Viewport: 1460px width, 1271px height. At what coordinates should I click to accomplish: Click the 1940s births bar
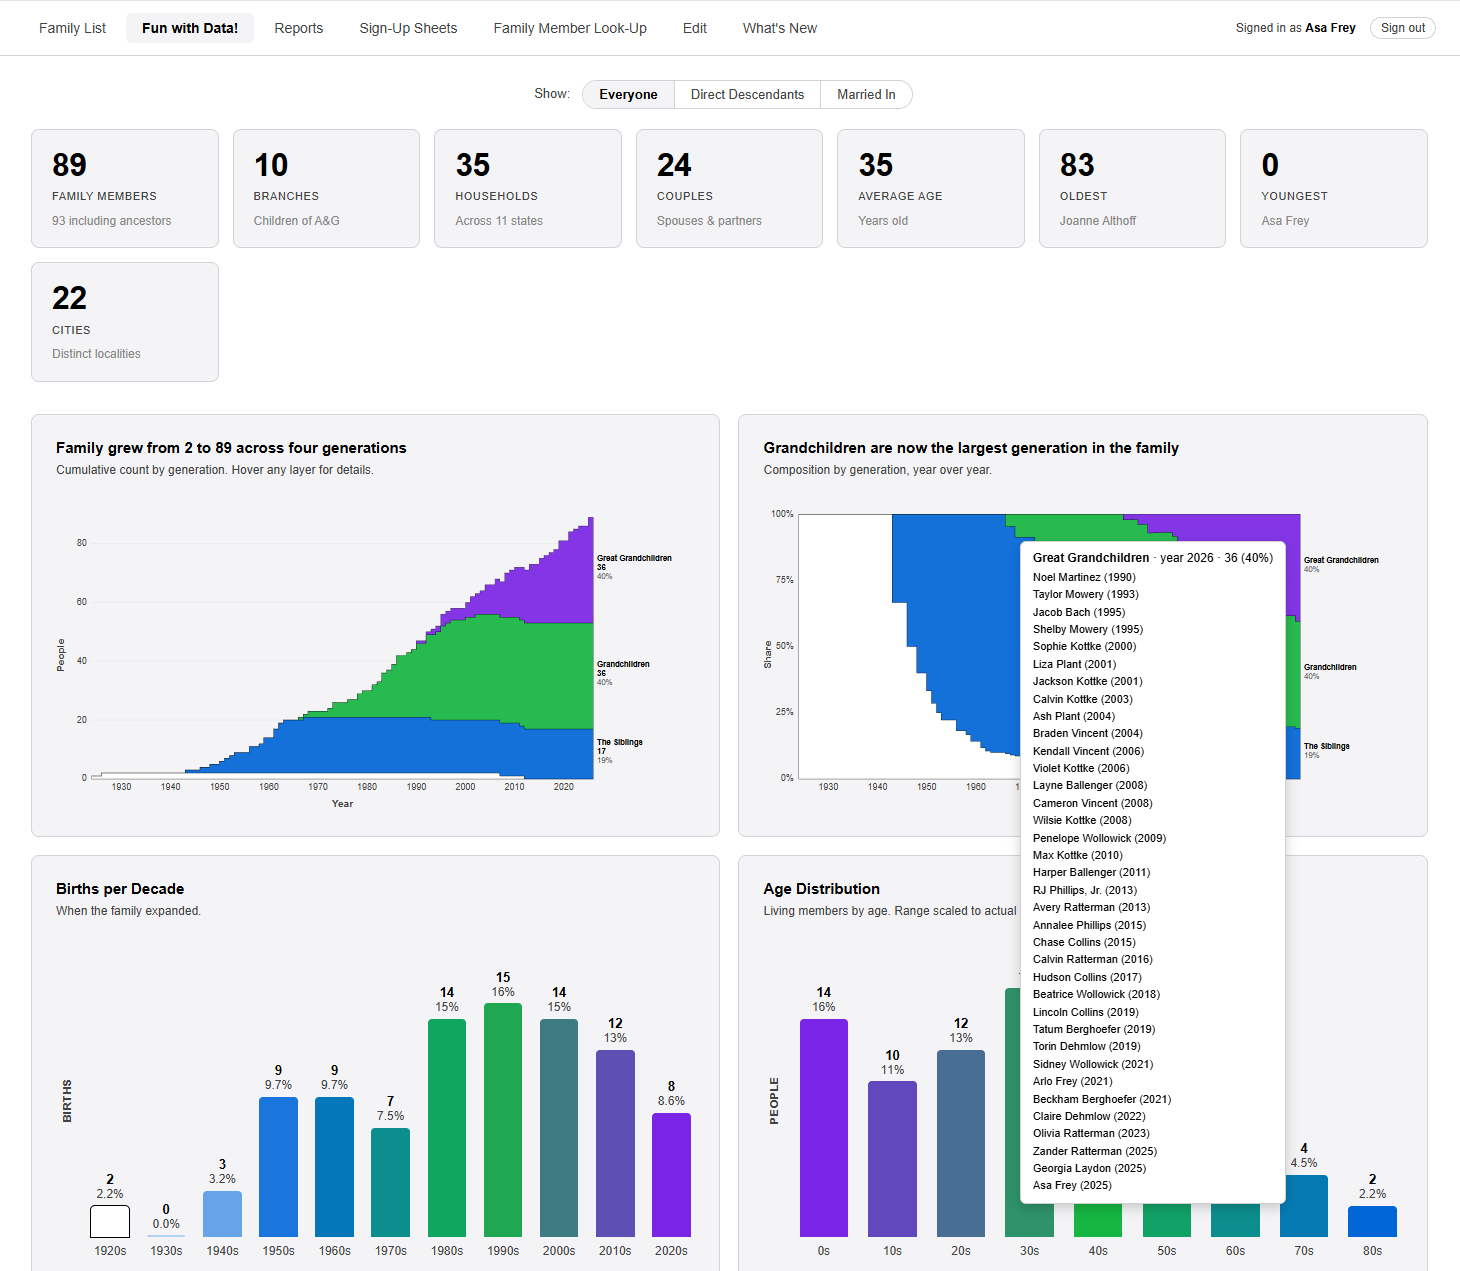tap(222, 1214)
